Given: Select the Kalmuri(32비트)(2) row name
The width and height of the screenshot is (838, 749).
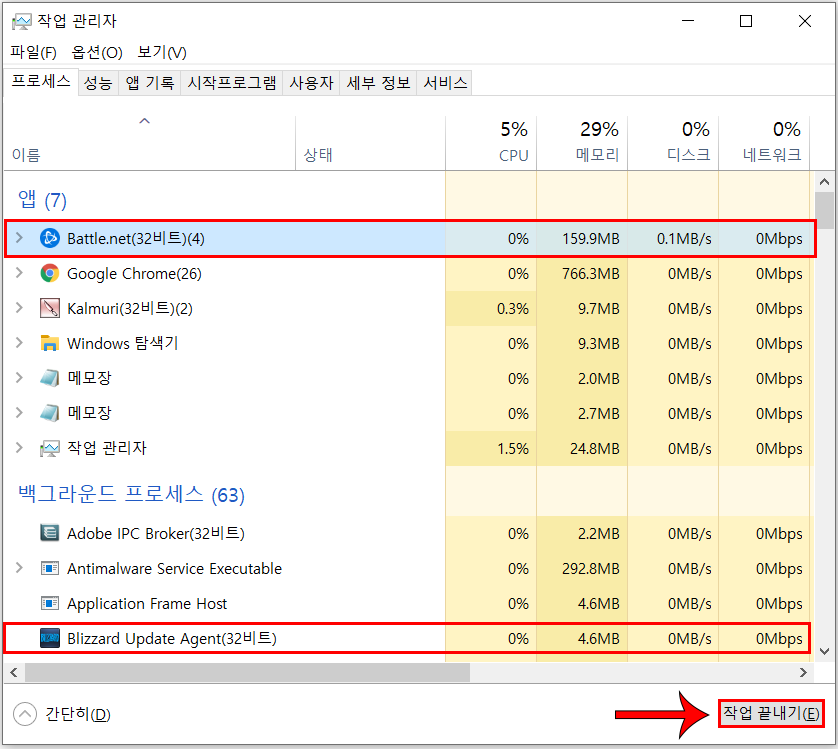Looking at the screenshot, I should pyautogui.click(x=130, y=308).
